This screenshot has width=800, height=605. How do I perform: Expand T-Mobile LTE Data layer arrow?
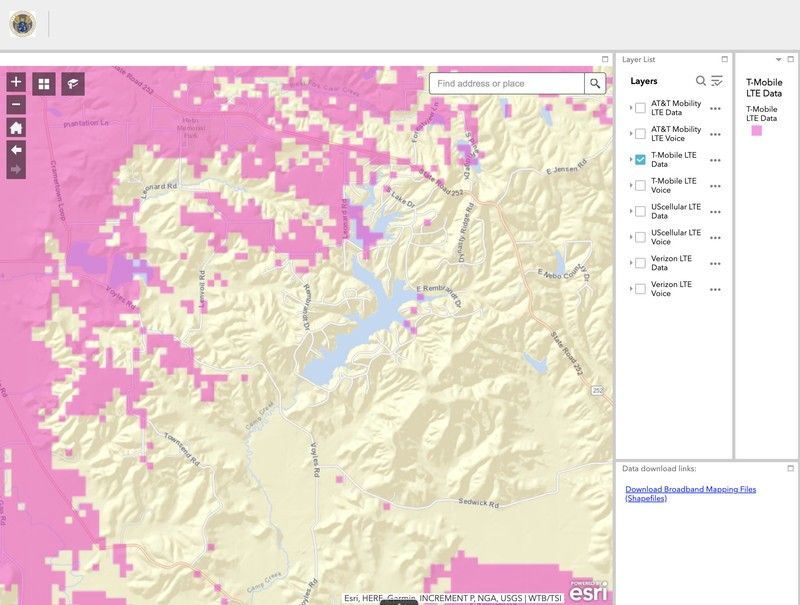pos(631,160)
